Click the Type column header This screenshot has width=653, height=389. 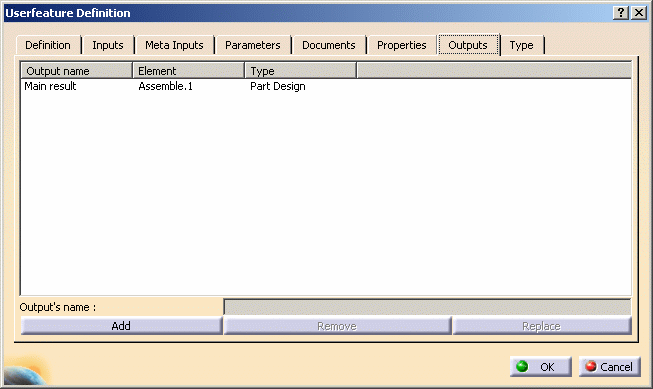301,71
